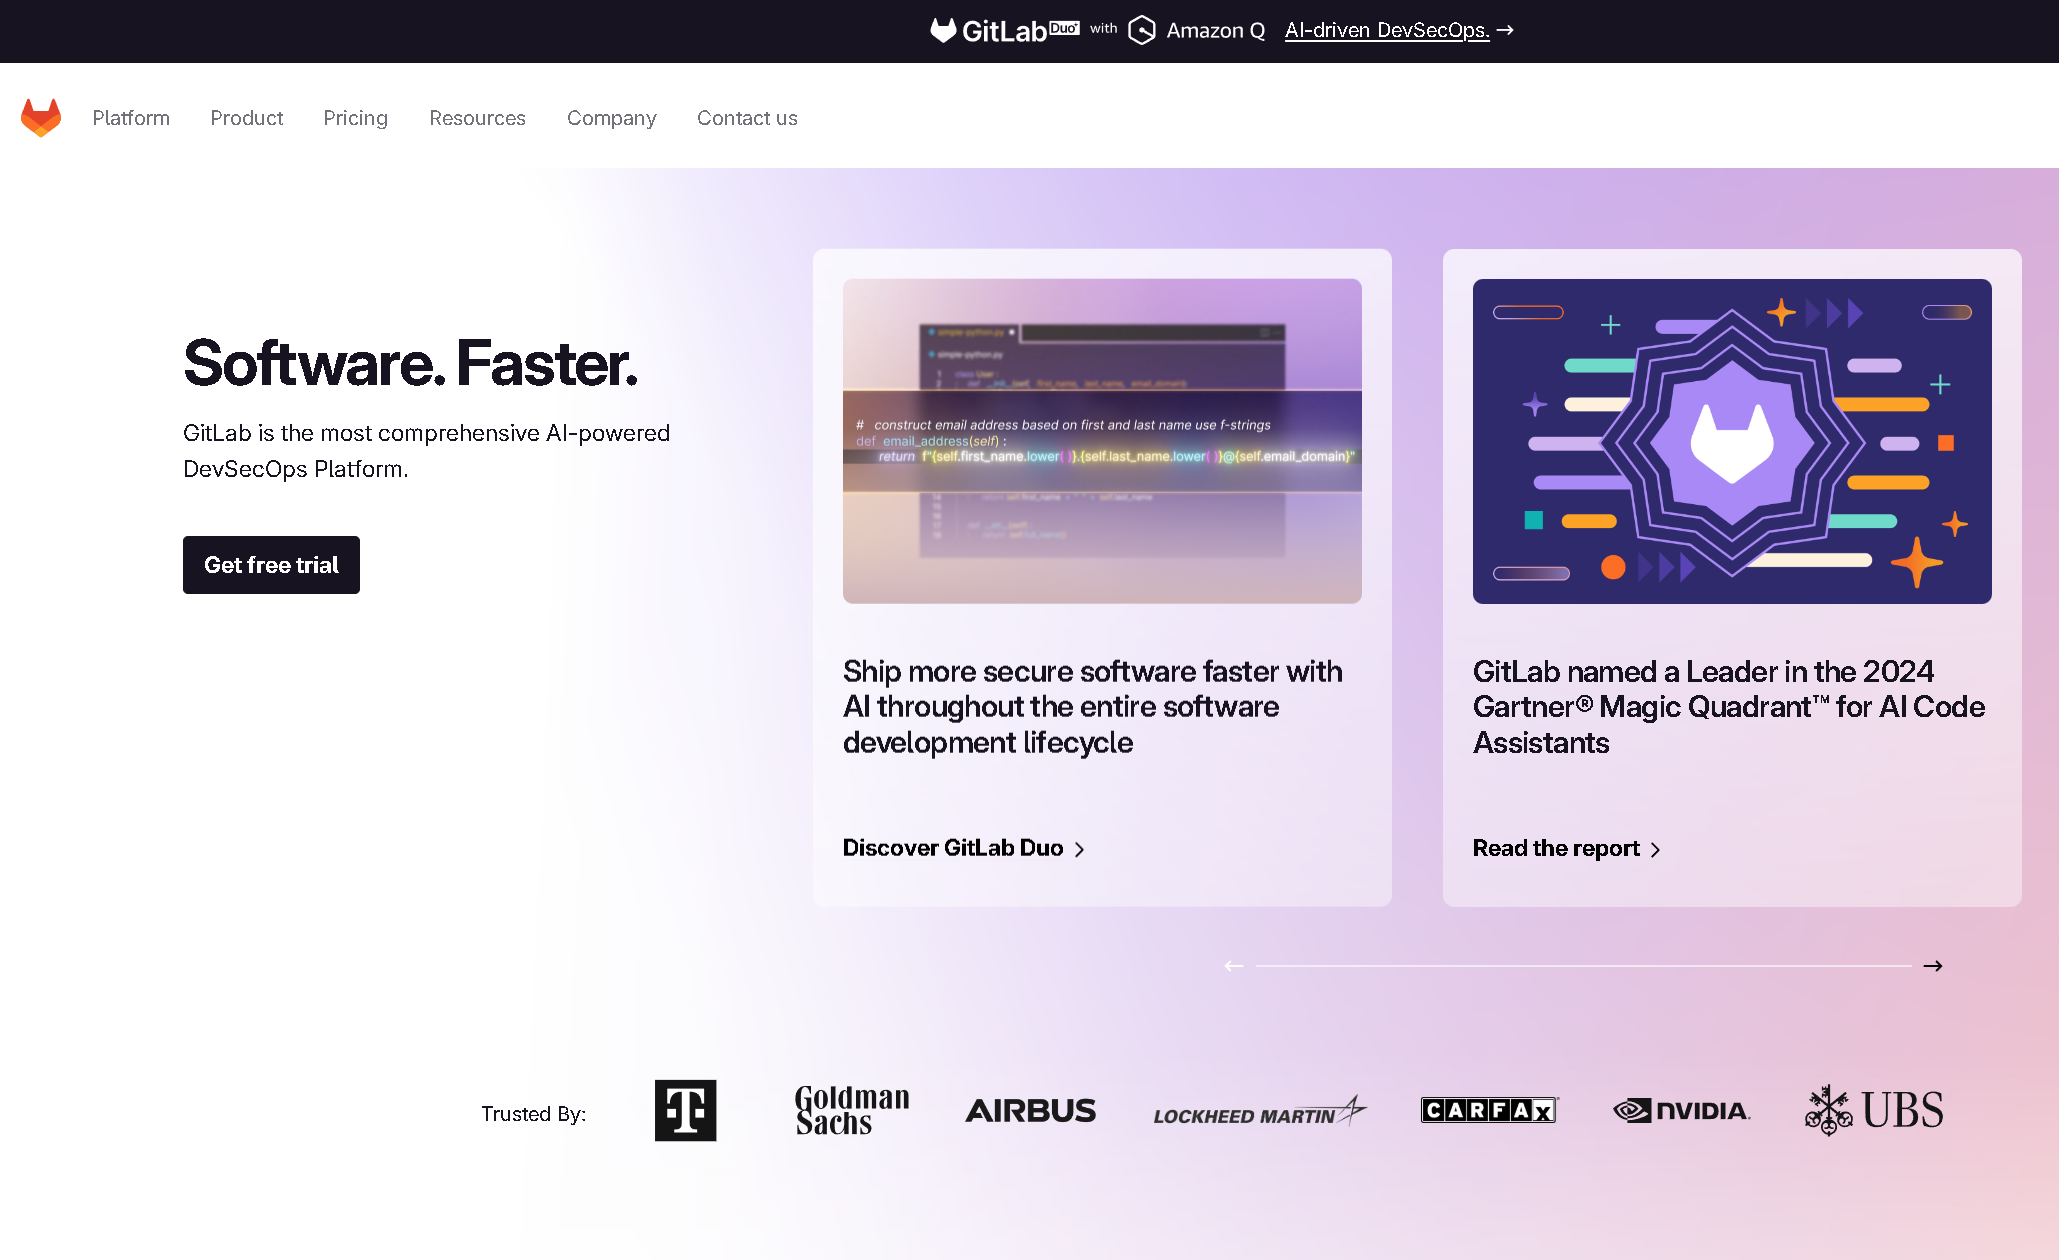Screen dimensions: 2059x1260
Task: Expand the Product navigation menu
Action: pos(247,118)
